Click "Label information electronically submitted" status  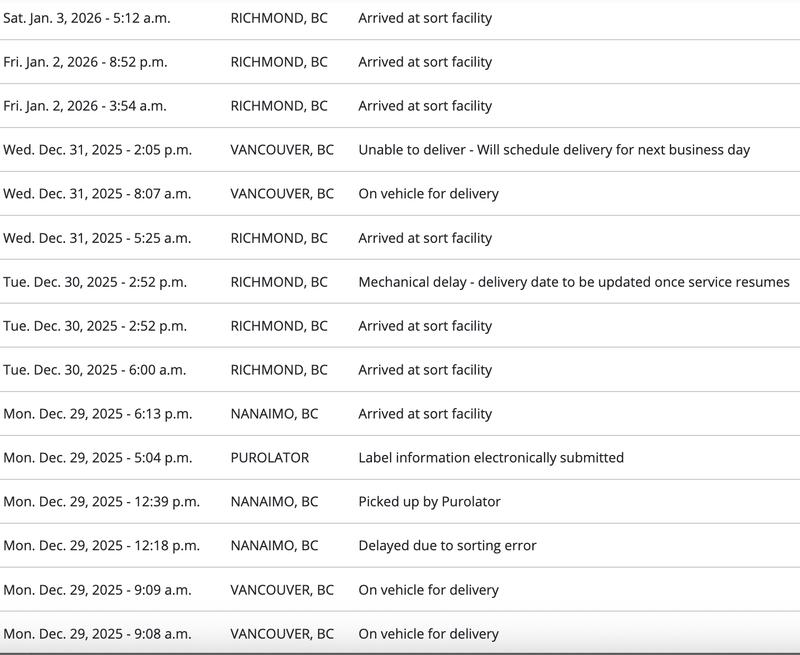point(490,458)
